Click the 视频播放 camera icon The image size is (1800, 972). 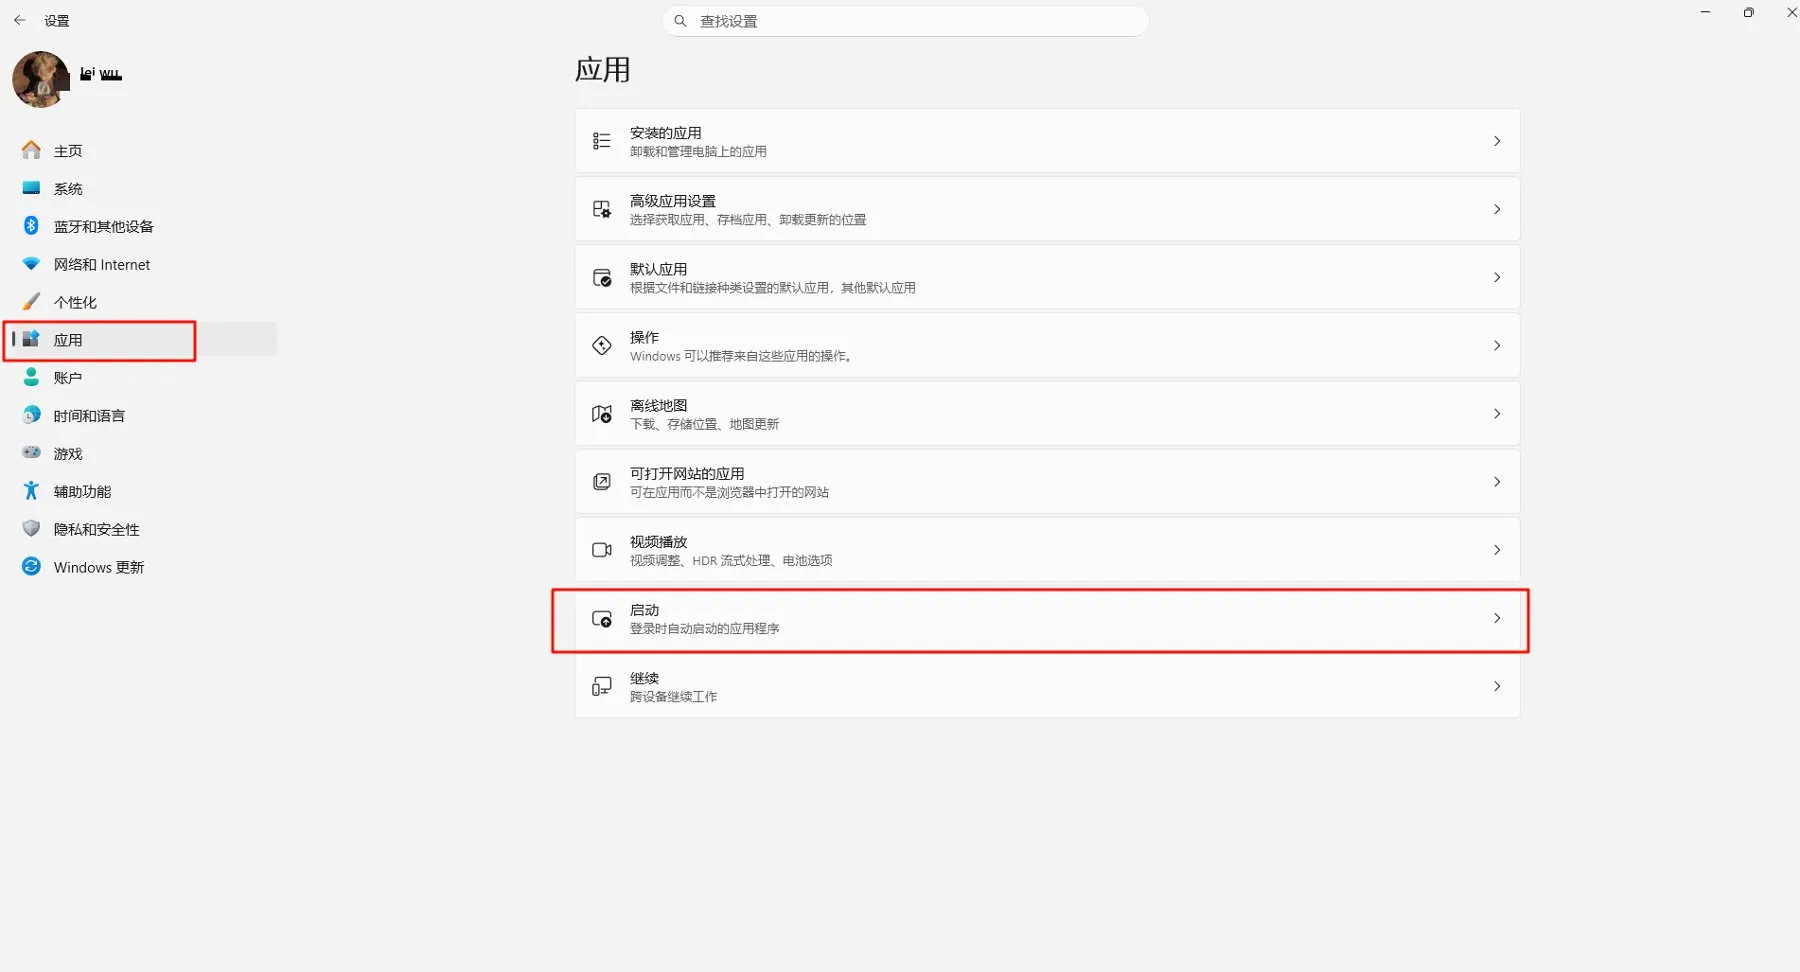coord(602,549)
